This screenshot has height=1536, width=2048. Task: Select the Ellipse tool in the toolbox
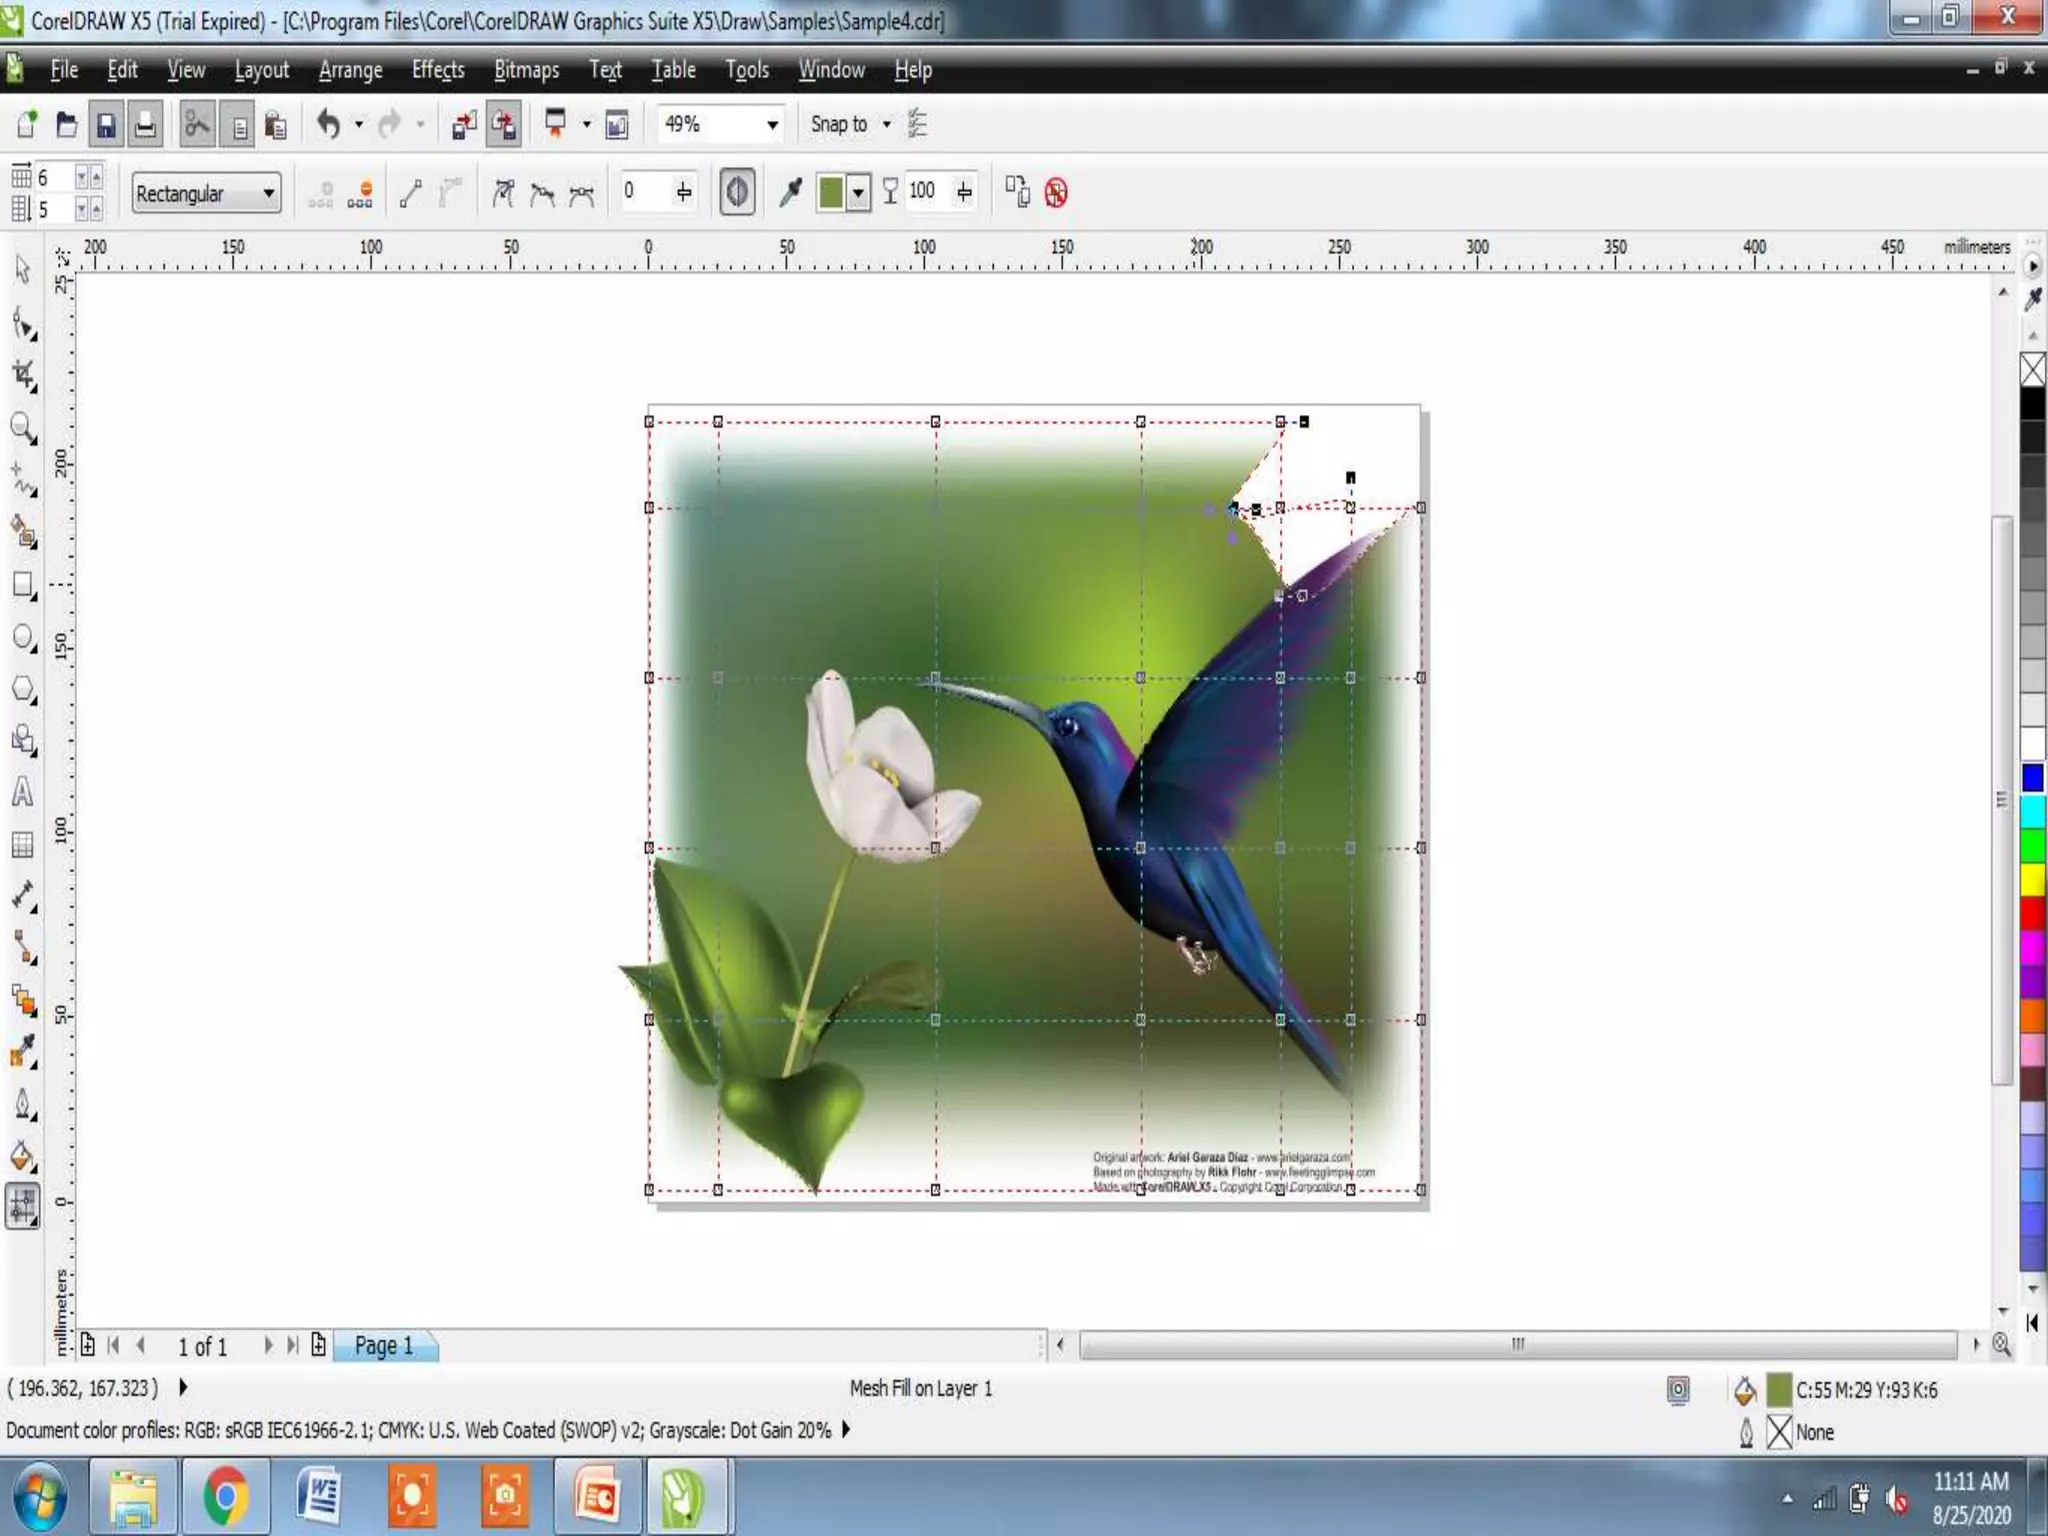pyautogui.click(x=24, y=638)
